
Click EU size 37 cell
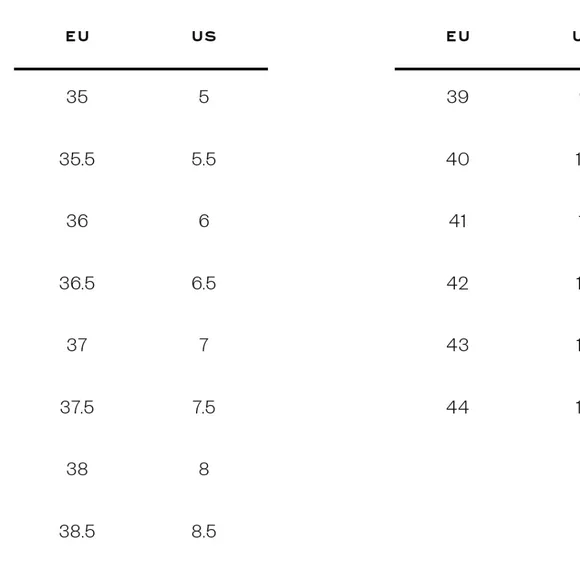click(77, 345)
